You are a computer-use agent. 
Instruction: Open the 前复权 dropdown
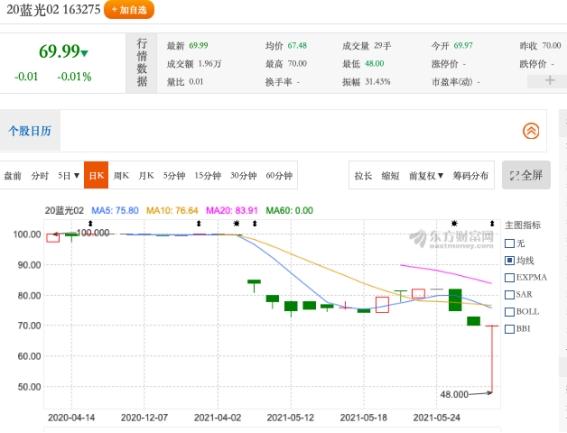[x=426, y=176]
